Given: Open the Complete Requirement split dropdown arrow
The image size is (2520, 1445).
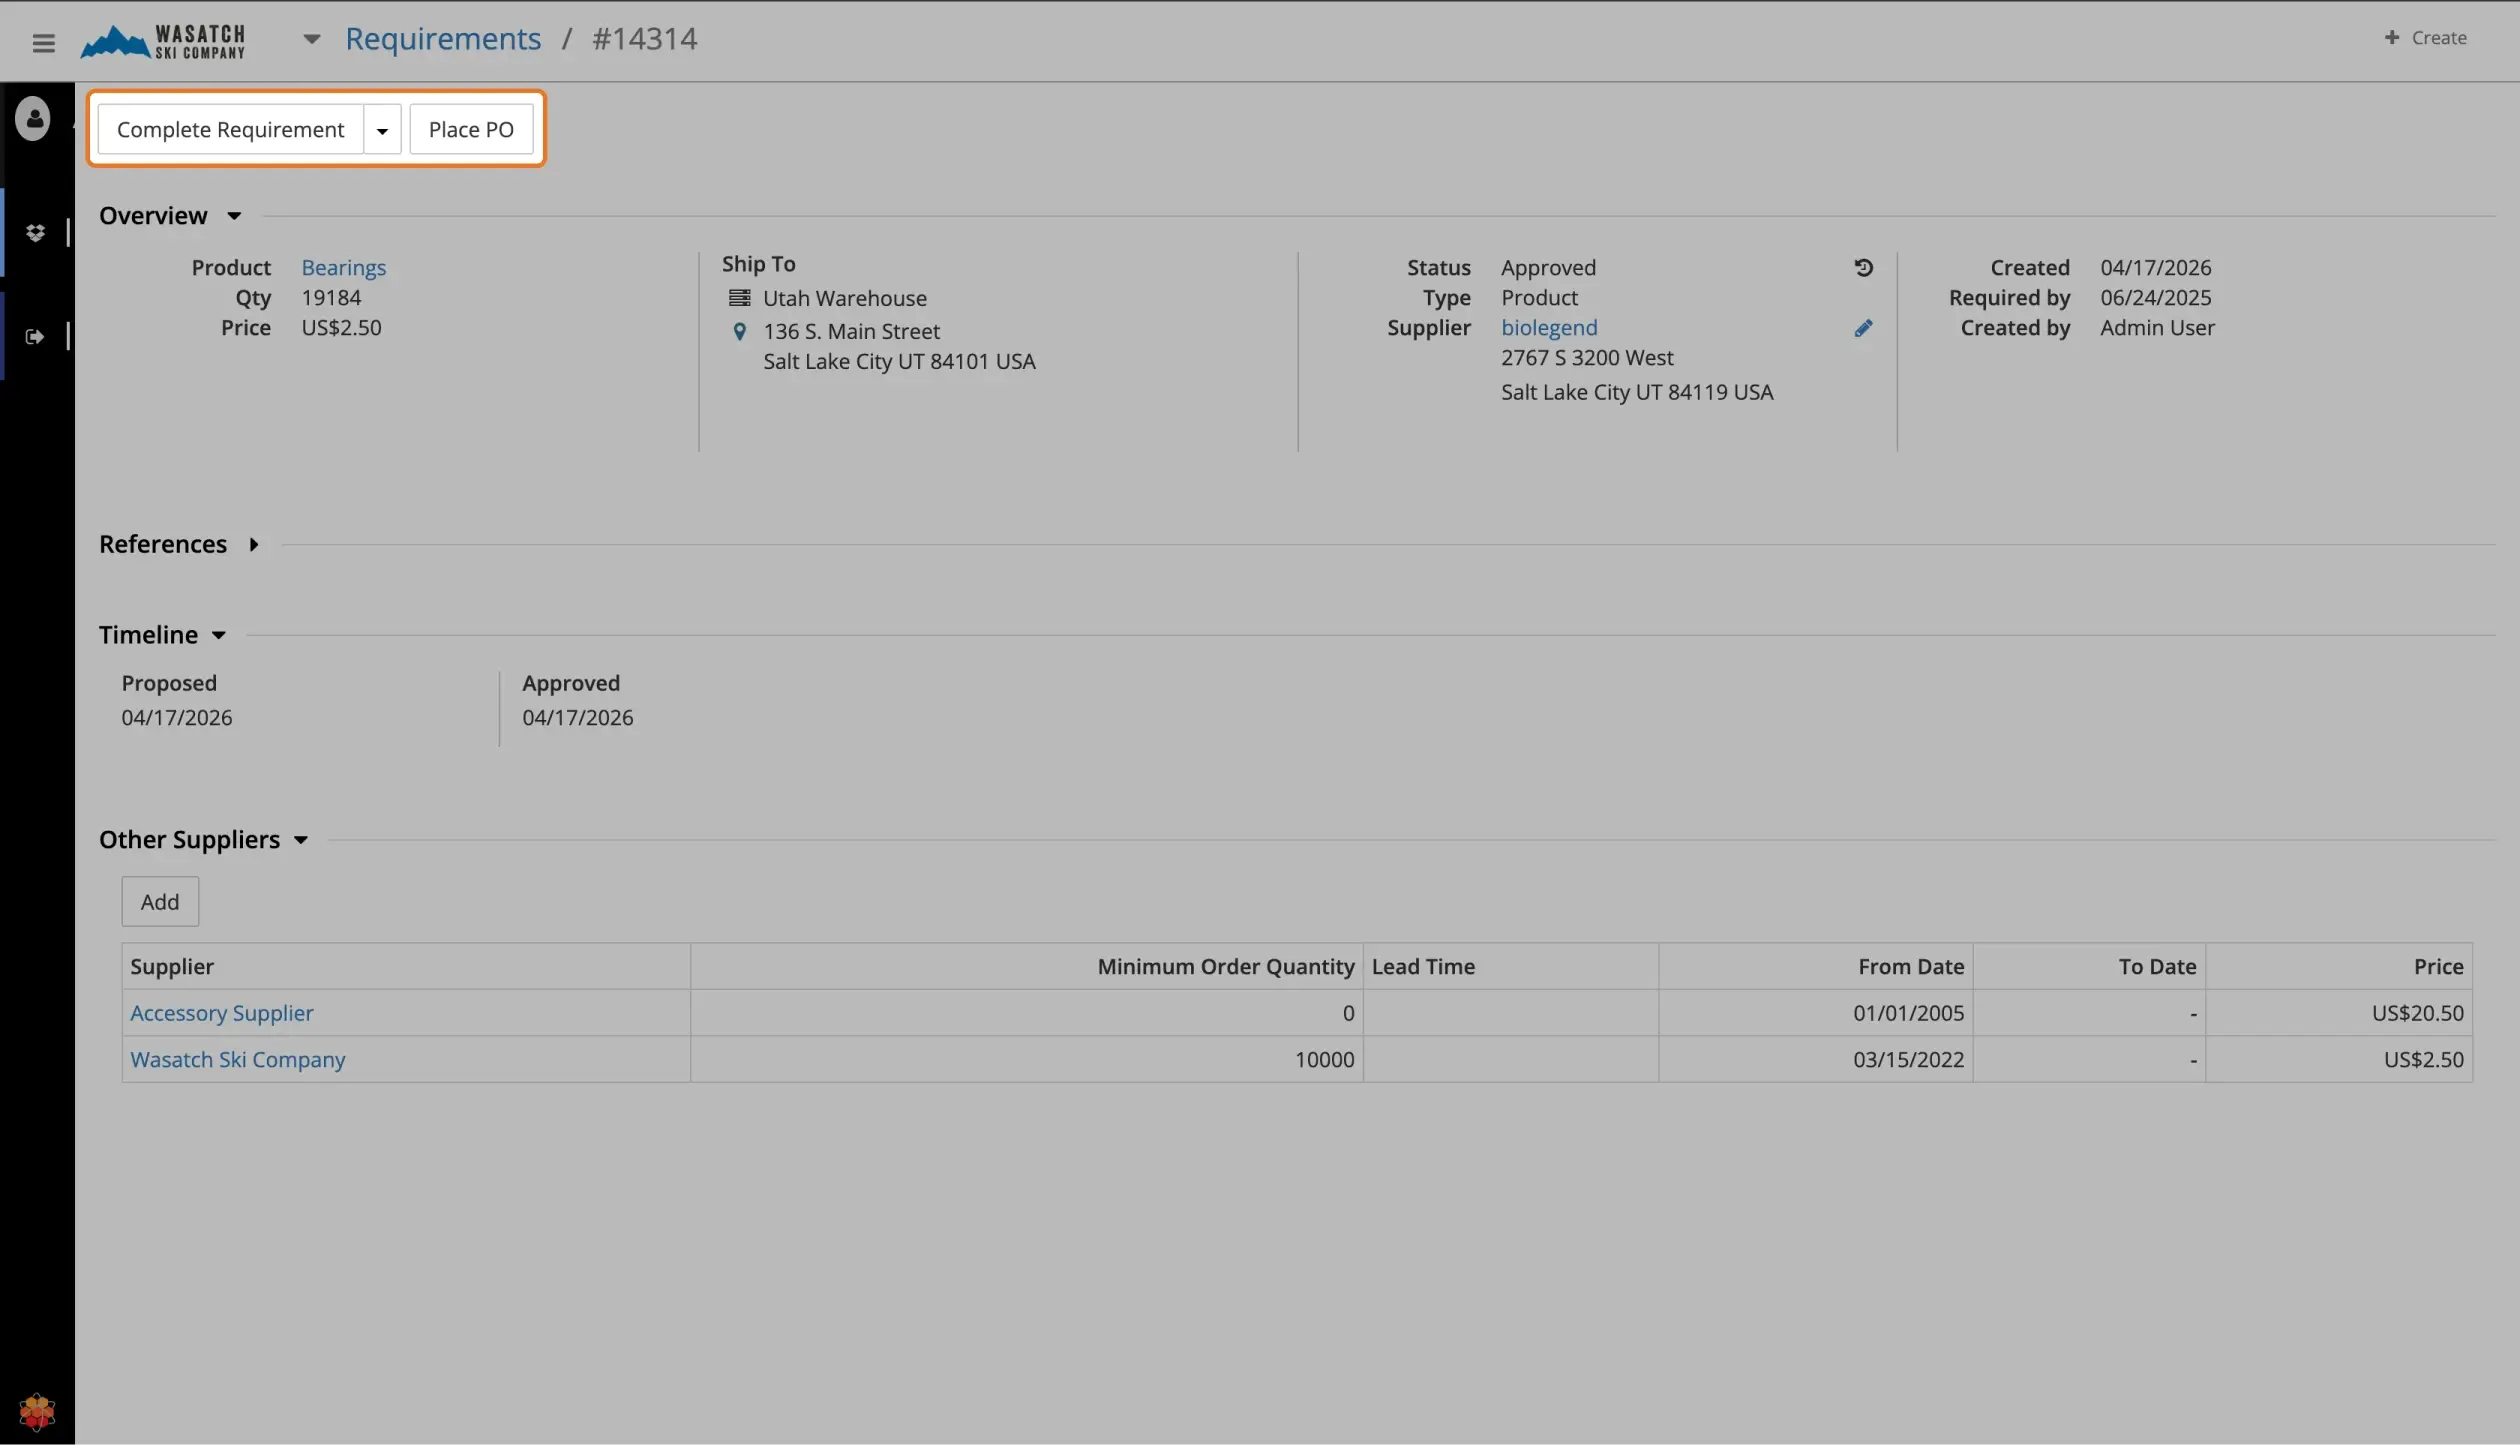Looking at the screenshot, I should (382, 129).
